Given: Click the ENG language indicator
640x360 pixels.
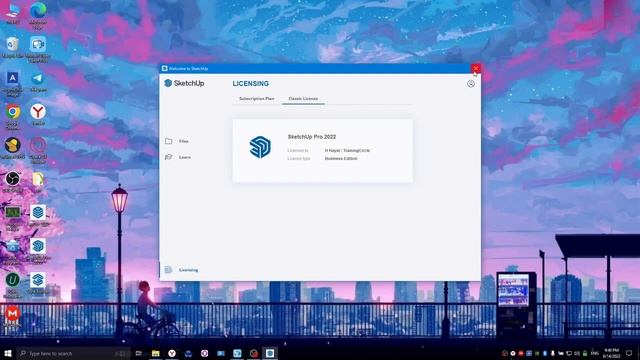Looking at the screenshot, I should 595,353.
